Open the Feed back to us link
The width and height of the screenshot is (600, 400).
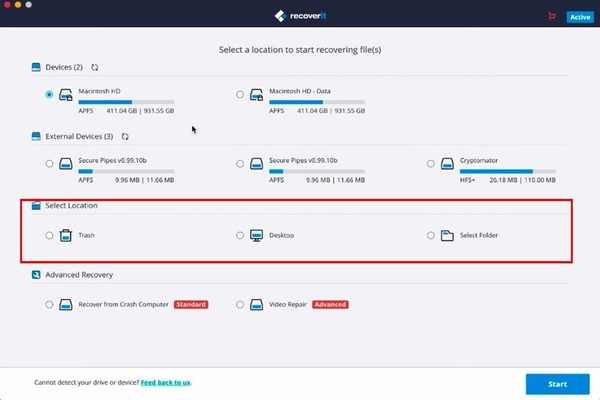tap(165, 382)
